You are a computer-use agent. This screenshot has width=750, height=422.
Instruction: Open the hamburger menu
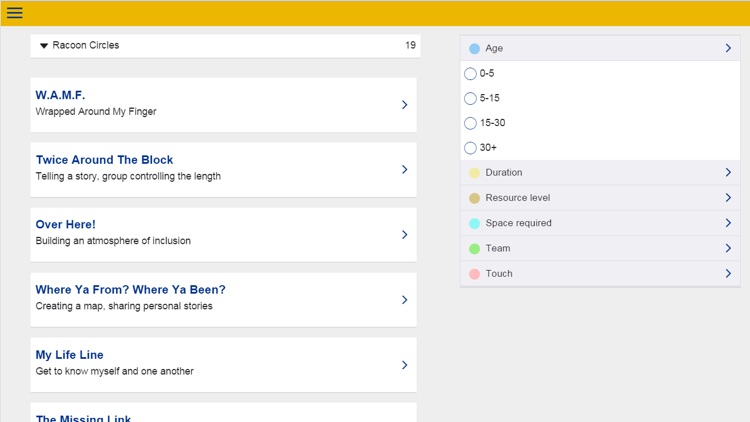click(x=15, y=13)
